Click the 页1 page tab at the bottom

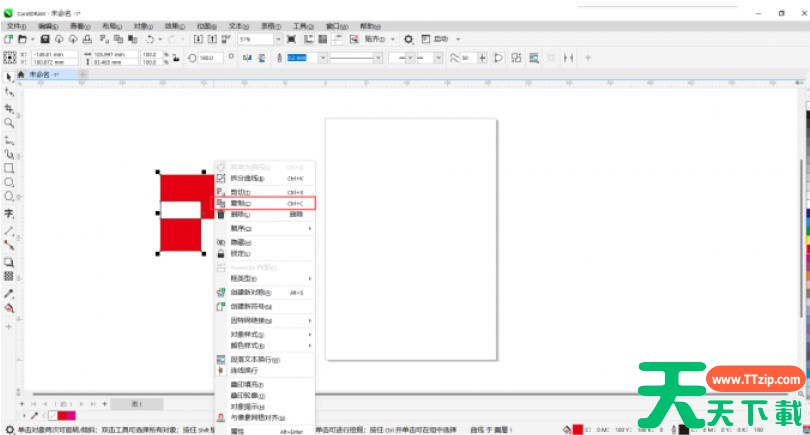(136, 403)
